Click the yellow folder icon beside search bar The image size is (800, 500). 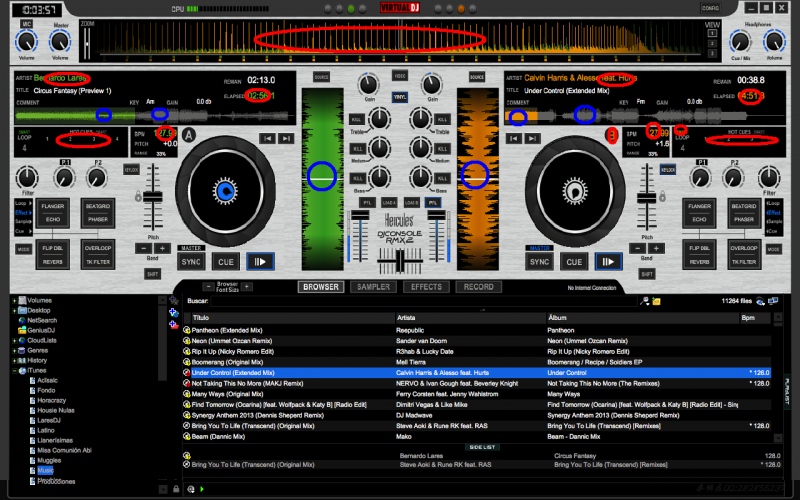pyautogui.click(x=656, y=302)
